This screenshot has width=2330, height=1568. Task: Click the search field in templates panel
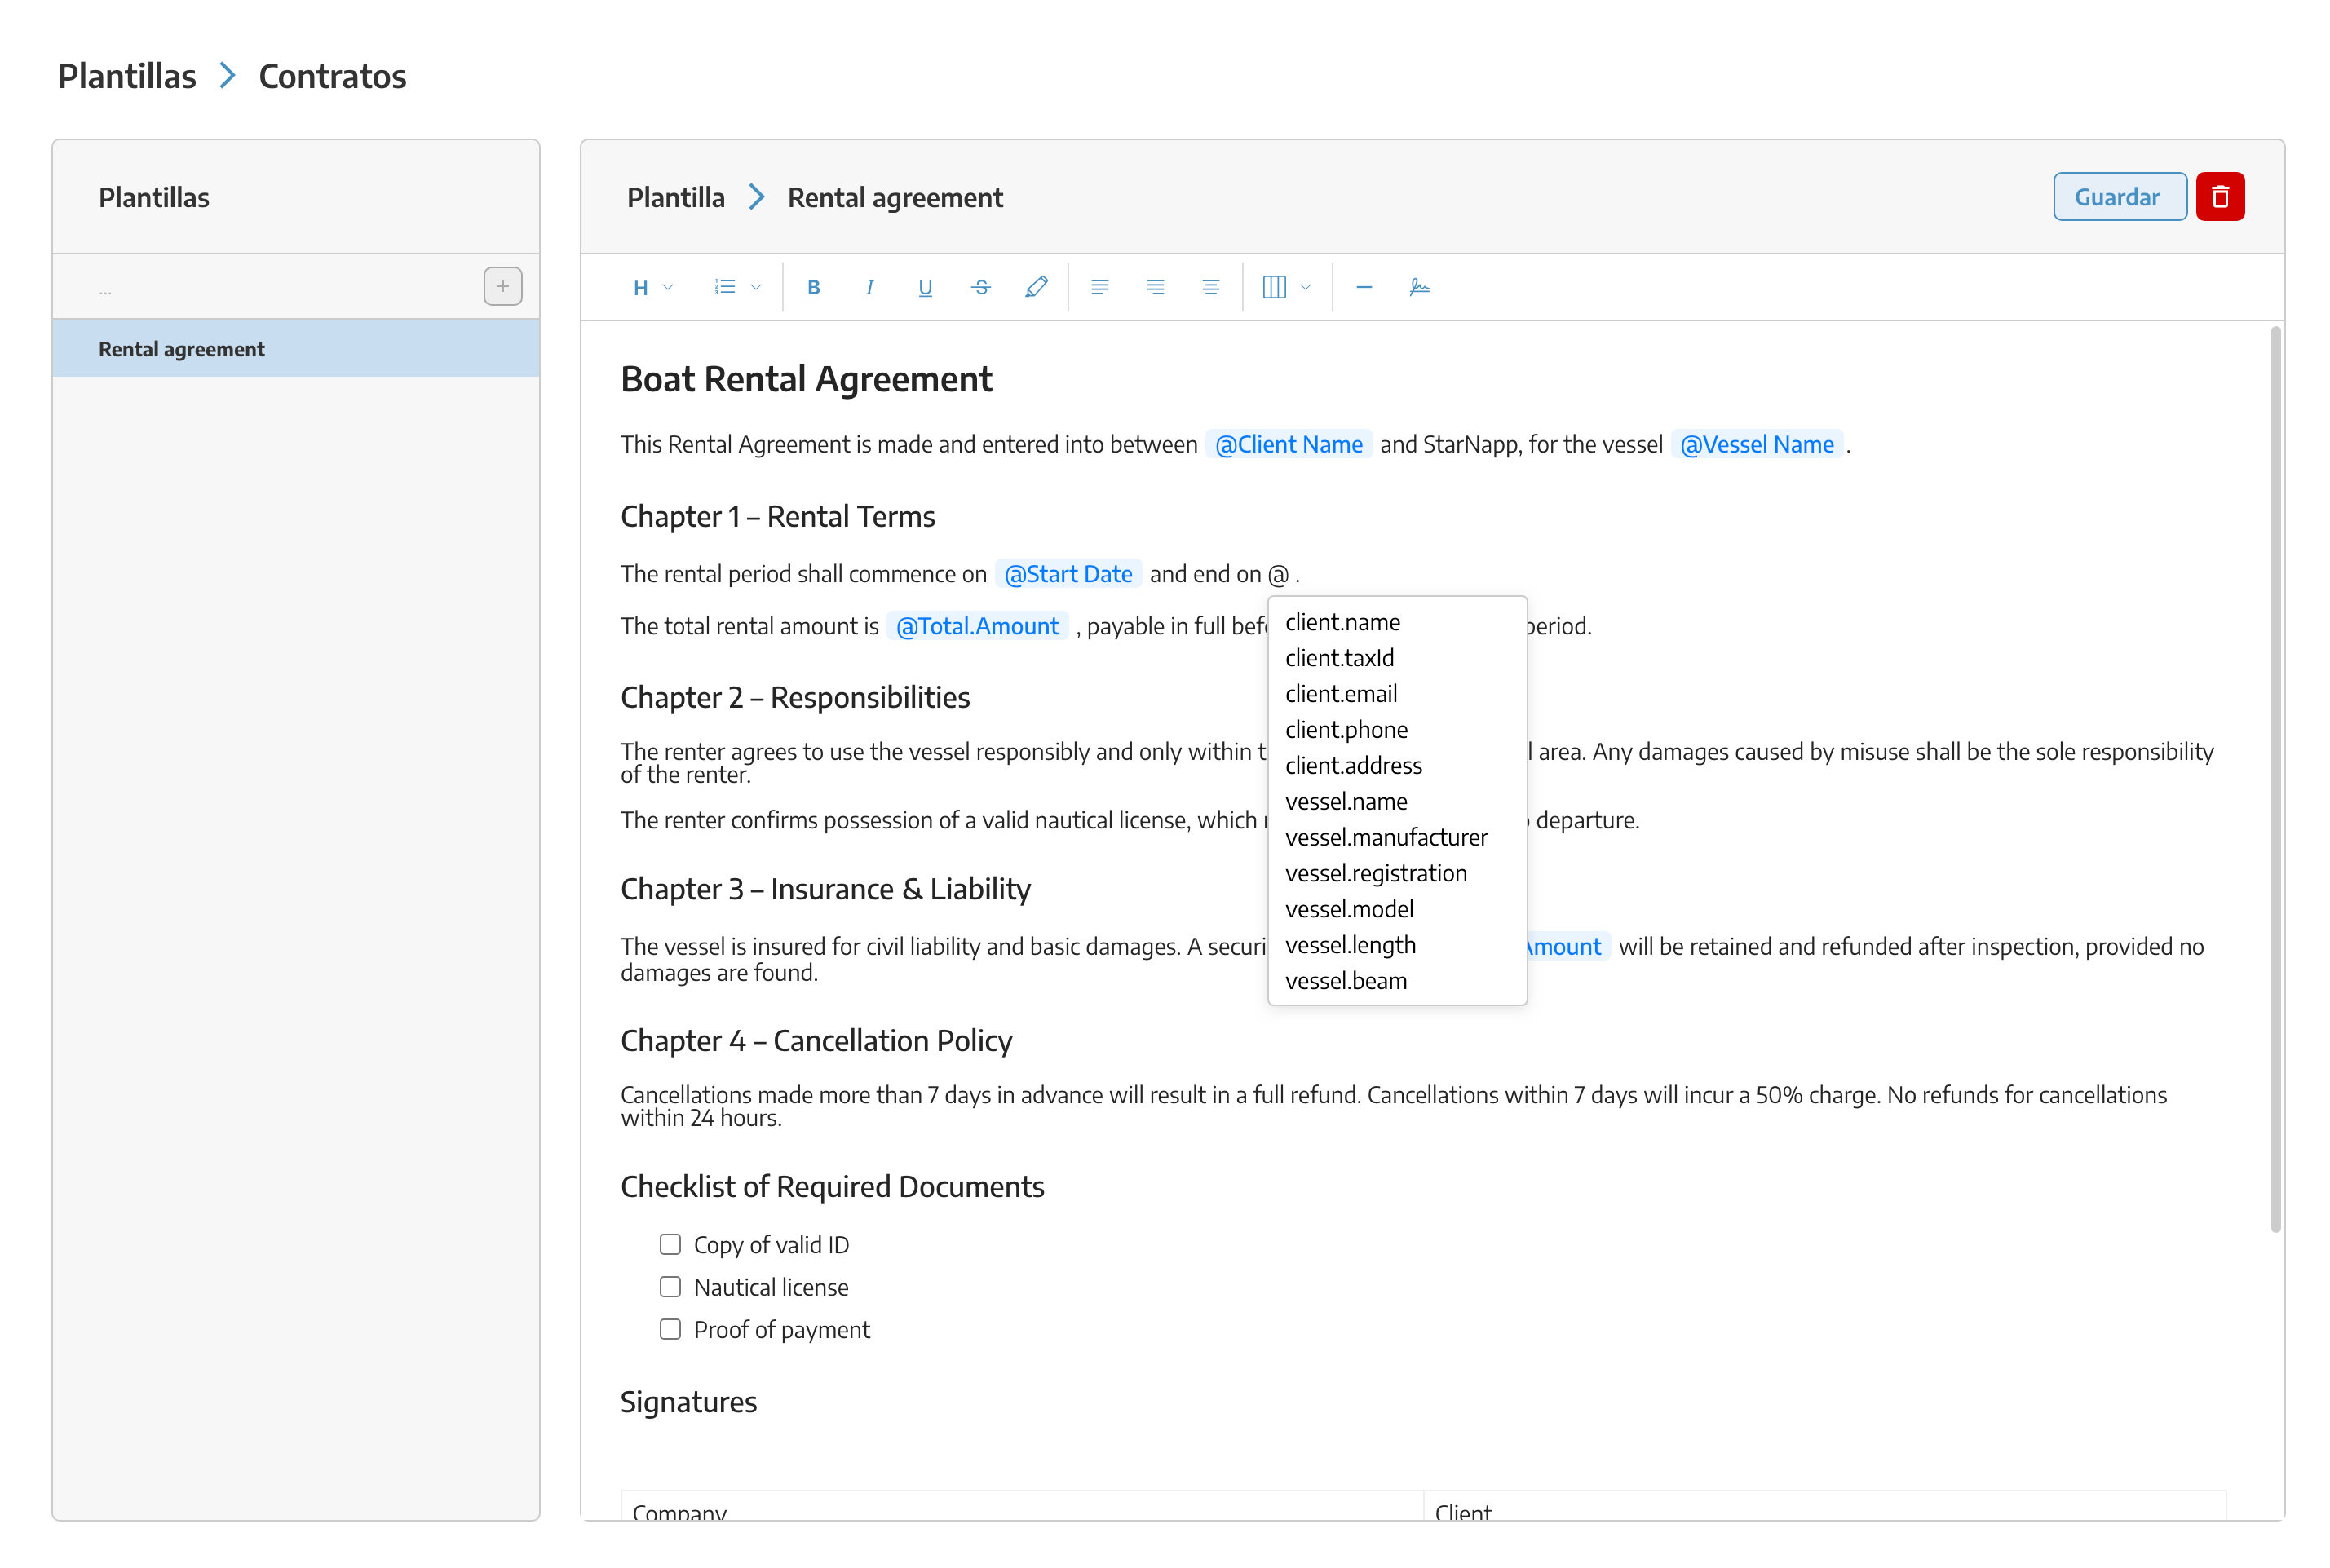(265, 287)
